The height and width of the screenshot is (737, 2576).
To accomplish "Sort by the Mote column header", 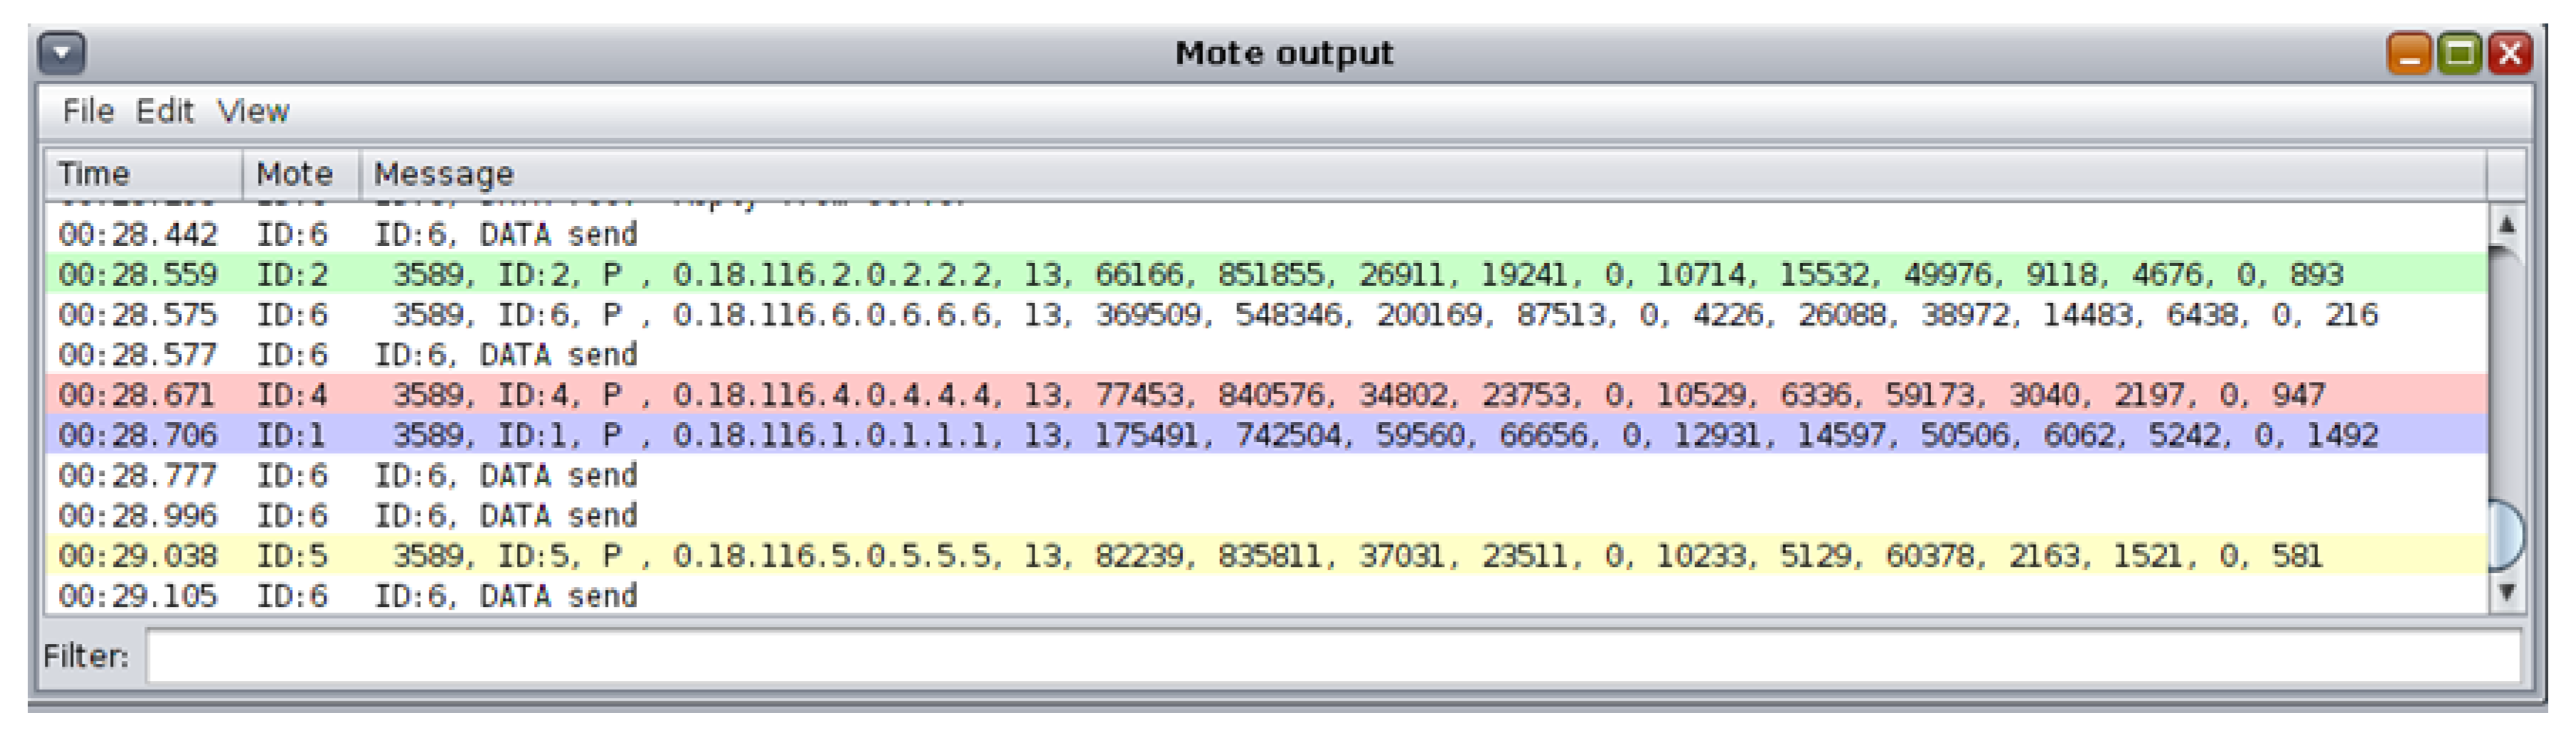I will [x=301, y=174].
